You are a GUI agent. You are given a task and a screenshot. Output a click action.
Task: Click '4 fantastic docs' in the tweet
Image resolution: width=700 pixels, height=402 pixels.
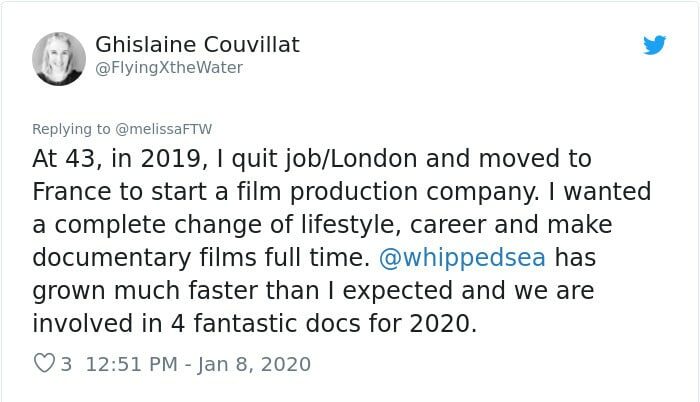[266, 323]
